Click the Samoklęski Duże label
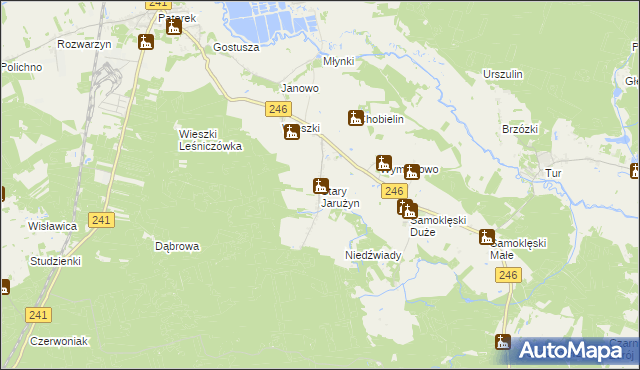 [x=438, y=226]
